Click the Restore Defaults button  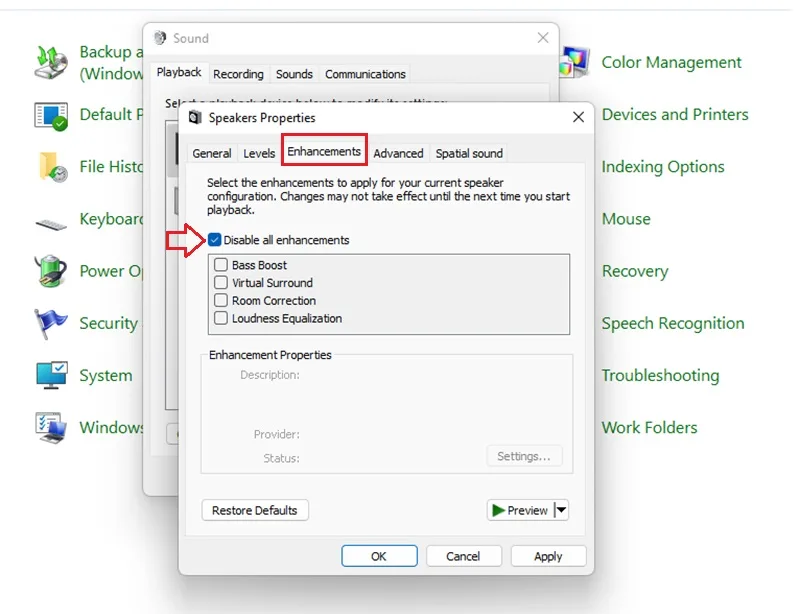point(255,510)
